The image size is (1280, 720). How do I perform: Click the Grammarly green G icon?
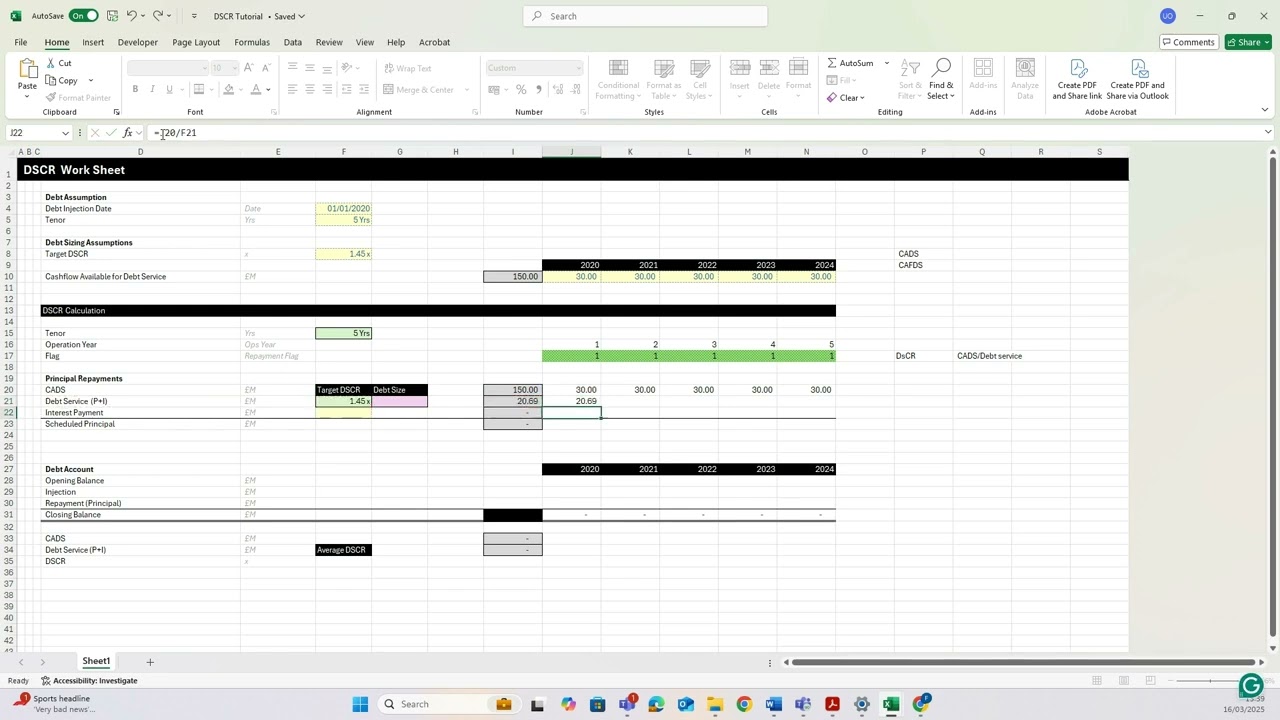[1250, 685]
